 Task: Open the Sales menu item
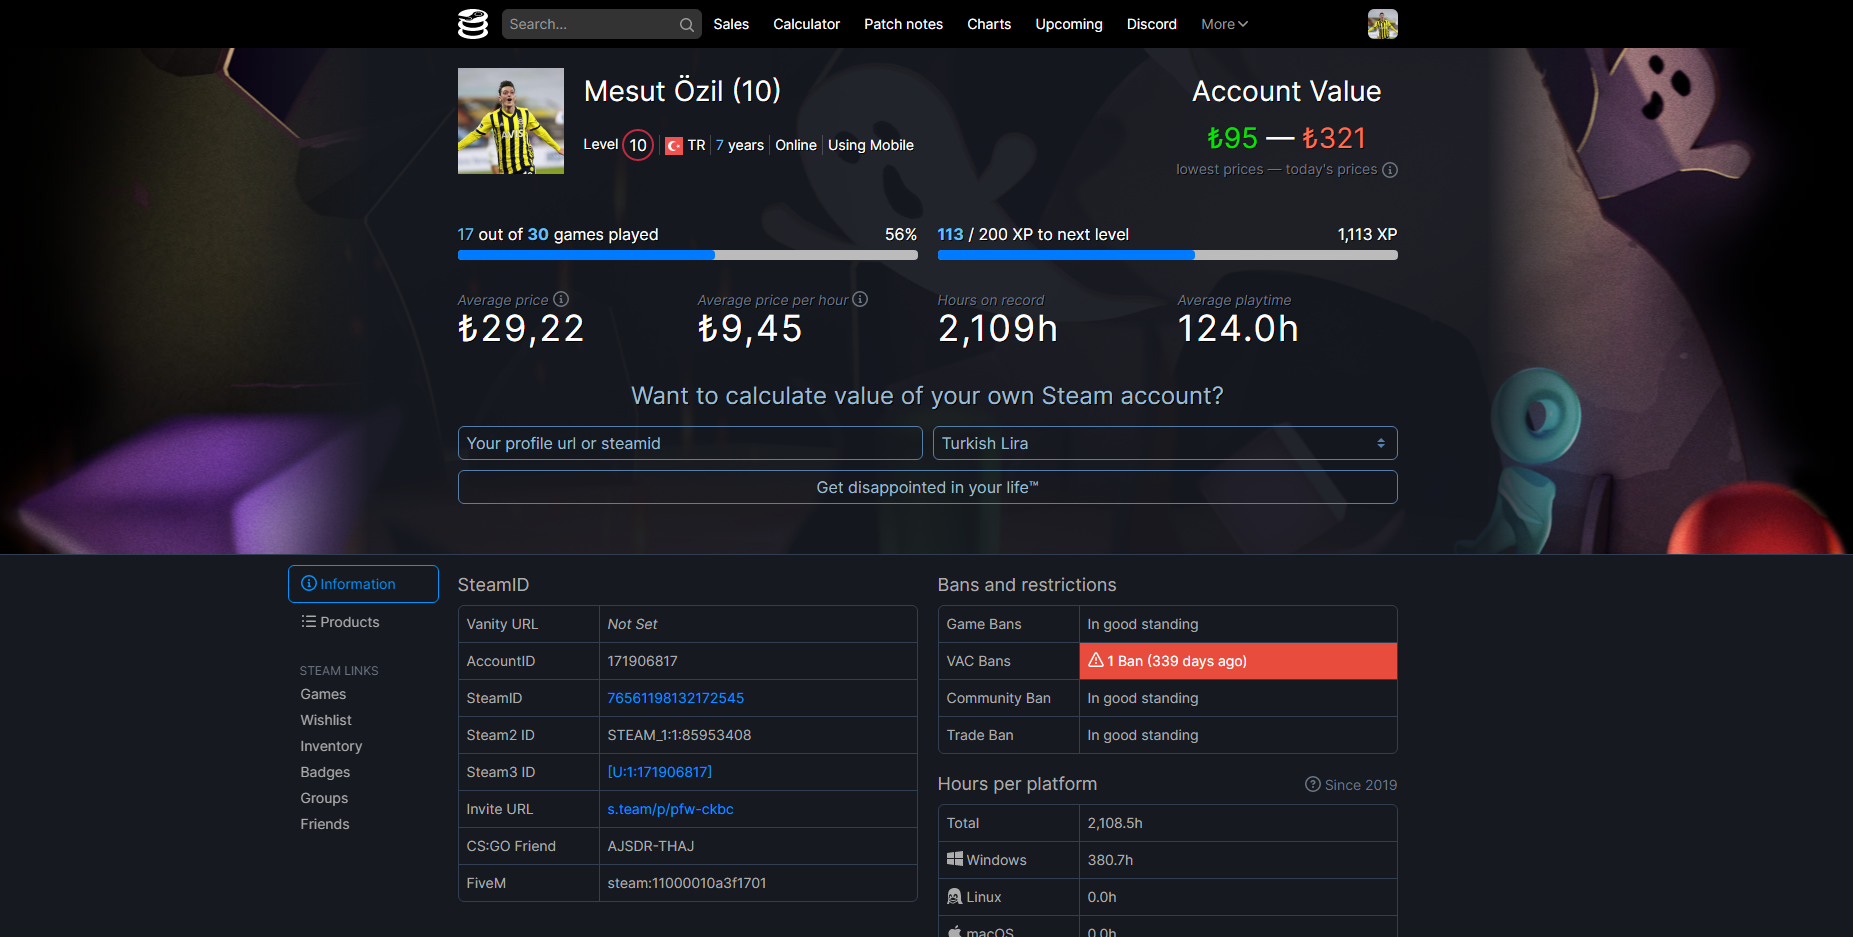point(731,24)
